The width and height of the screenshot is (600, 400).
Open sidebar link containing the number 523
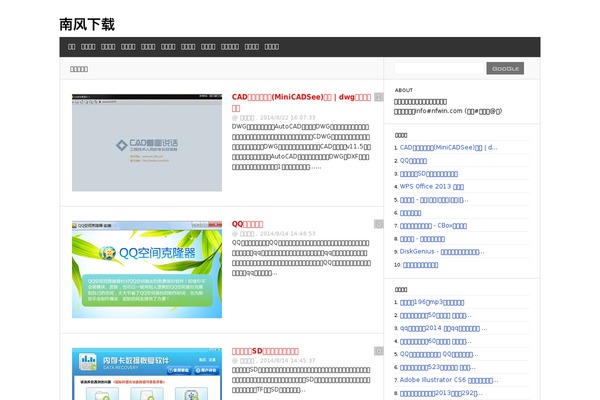(438, 367)
